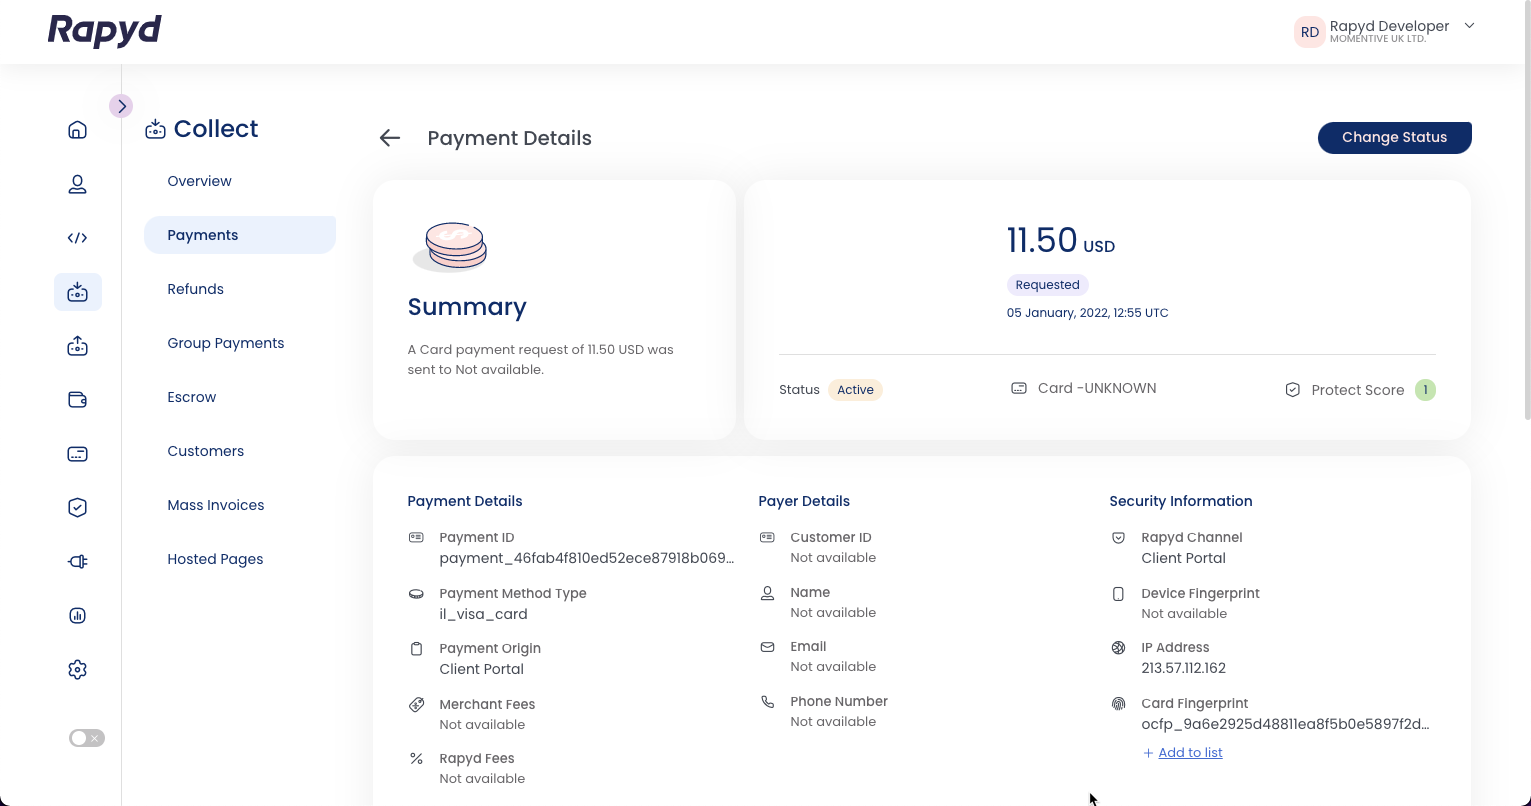
Task: Click the Rapyd logo
Action: pyautogui.click(x=105, y=31)
